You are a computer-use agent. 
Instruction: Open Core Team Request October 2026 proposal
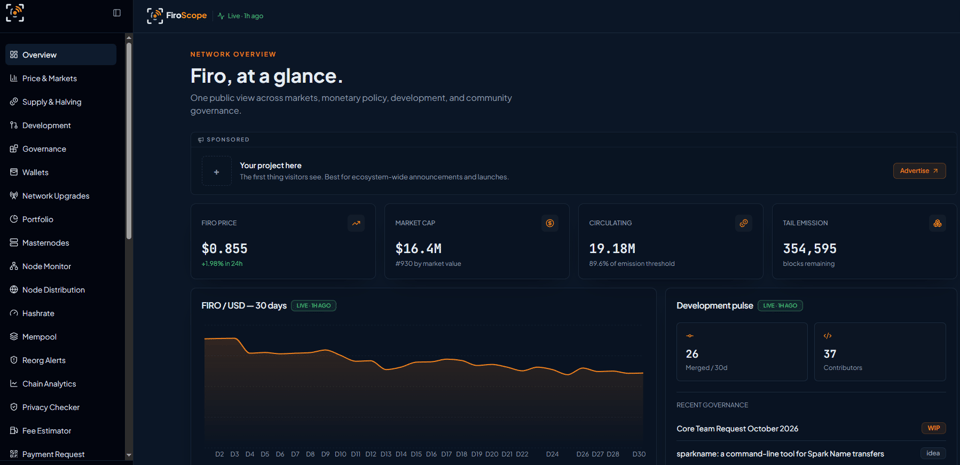click(x=737, y=428)
